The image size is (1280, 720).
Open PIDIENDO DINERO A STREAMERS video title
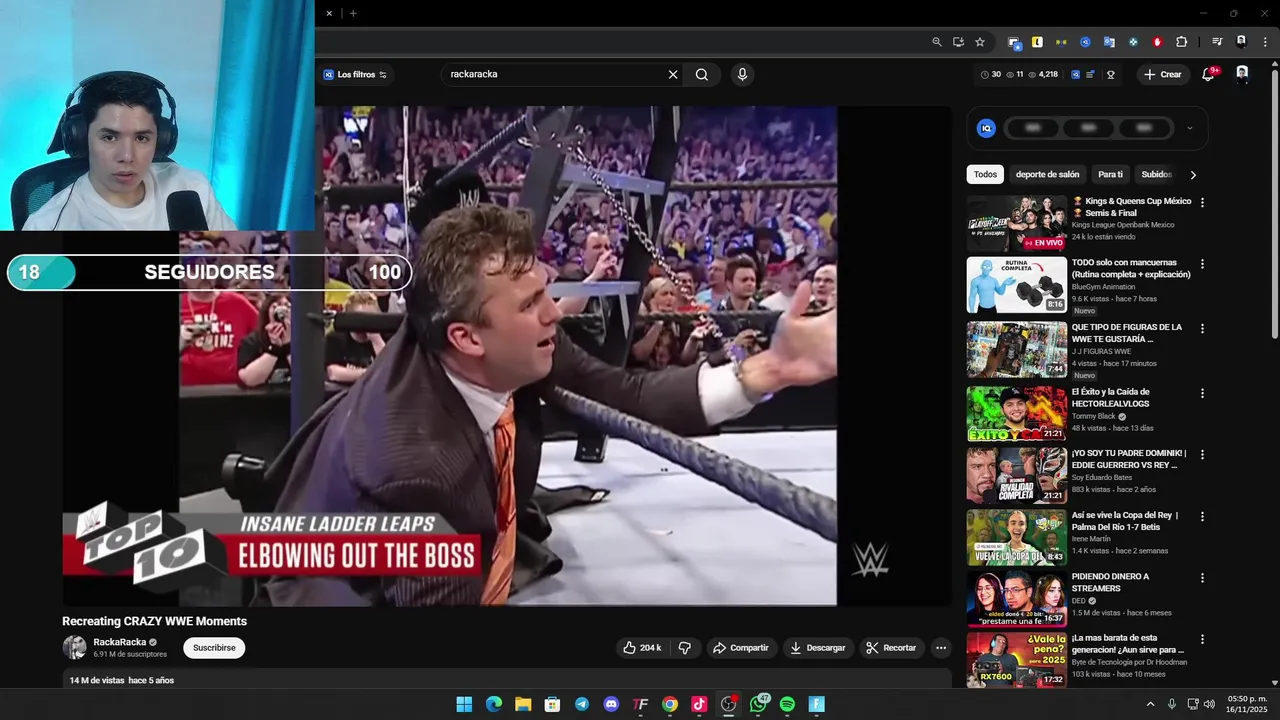[x=1110, y=582]
